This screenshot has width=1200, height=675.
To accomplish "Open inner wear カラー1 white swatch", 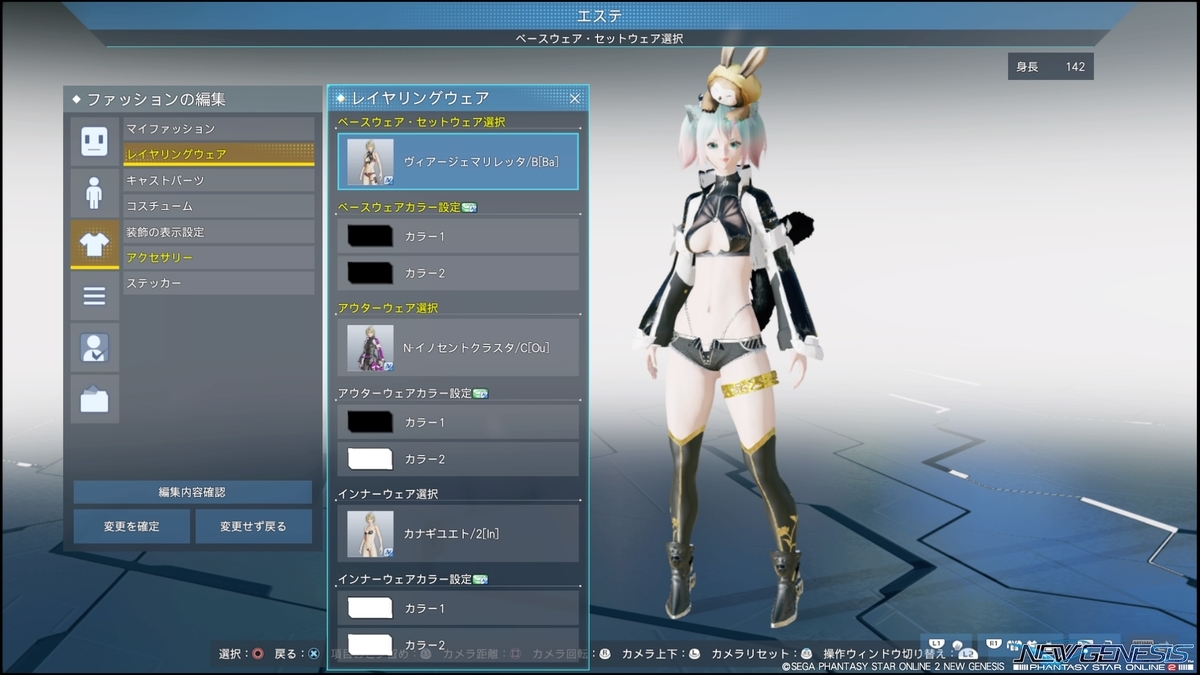I will click(370, 608).
